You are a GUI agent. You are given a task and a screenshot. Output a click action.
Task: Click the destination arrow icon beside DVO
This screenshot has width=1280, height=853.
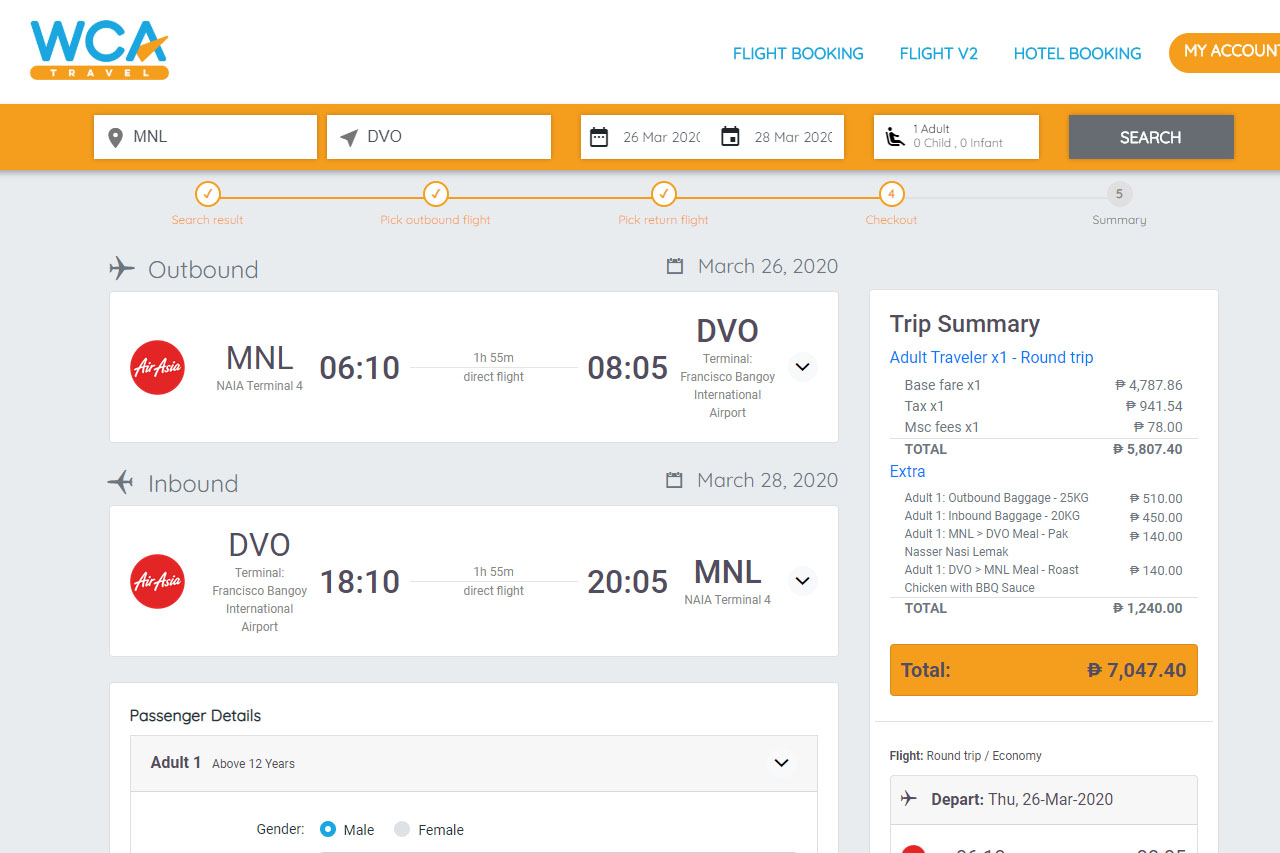pyautogui.click(x=349, y=137)
